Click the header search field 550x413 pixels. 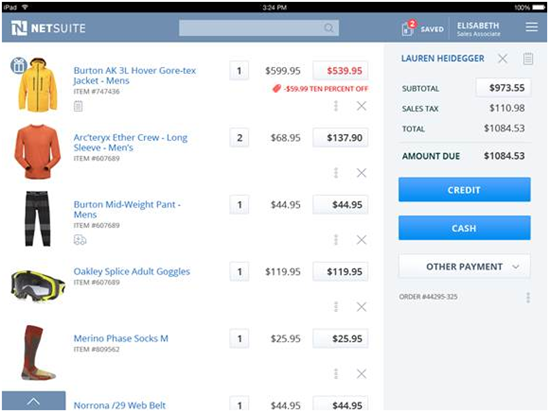(x=259, y=28)
